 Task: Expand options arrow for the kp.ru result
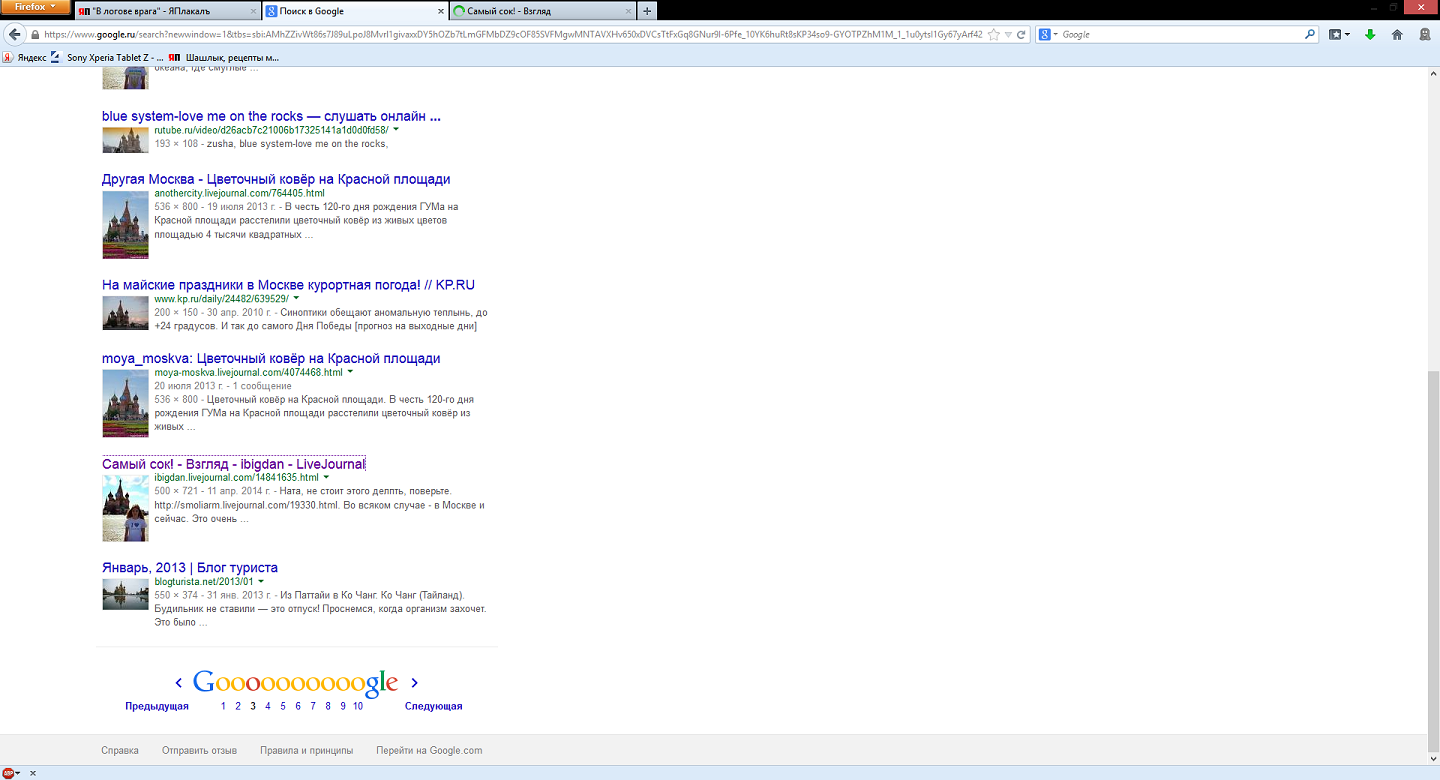click(297, 299)
